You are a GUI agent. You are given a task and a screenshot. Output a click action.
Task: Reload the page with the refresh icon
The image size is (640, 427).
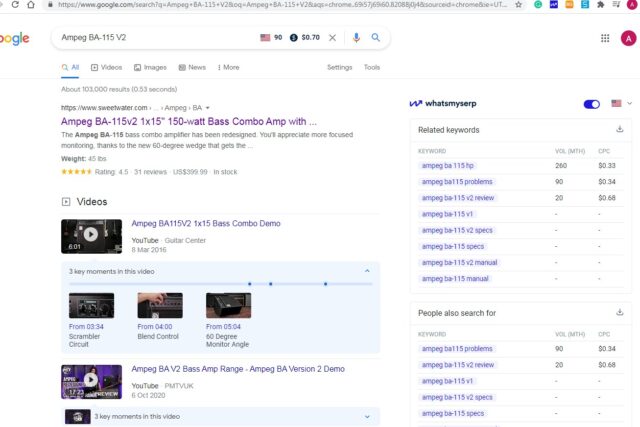[x=15, y=4]
